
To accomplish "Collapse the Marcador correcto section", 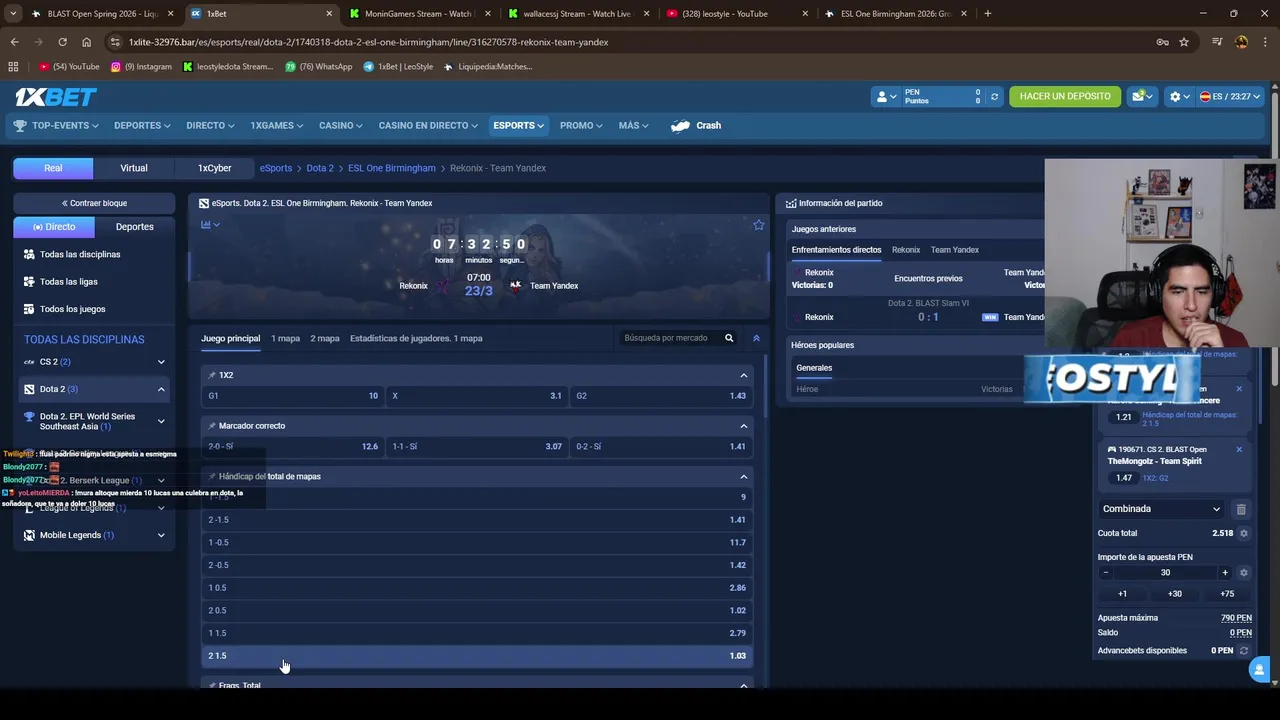I will [743, 426].
